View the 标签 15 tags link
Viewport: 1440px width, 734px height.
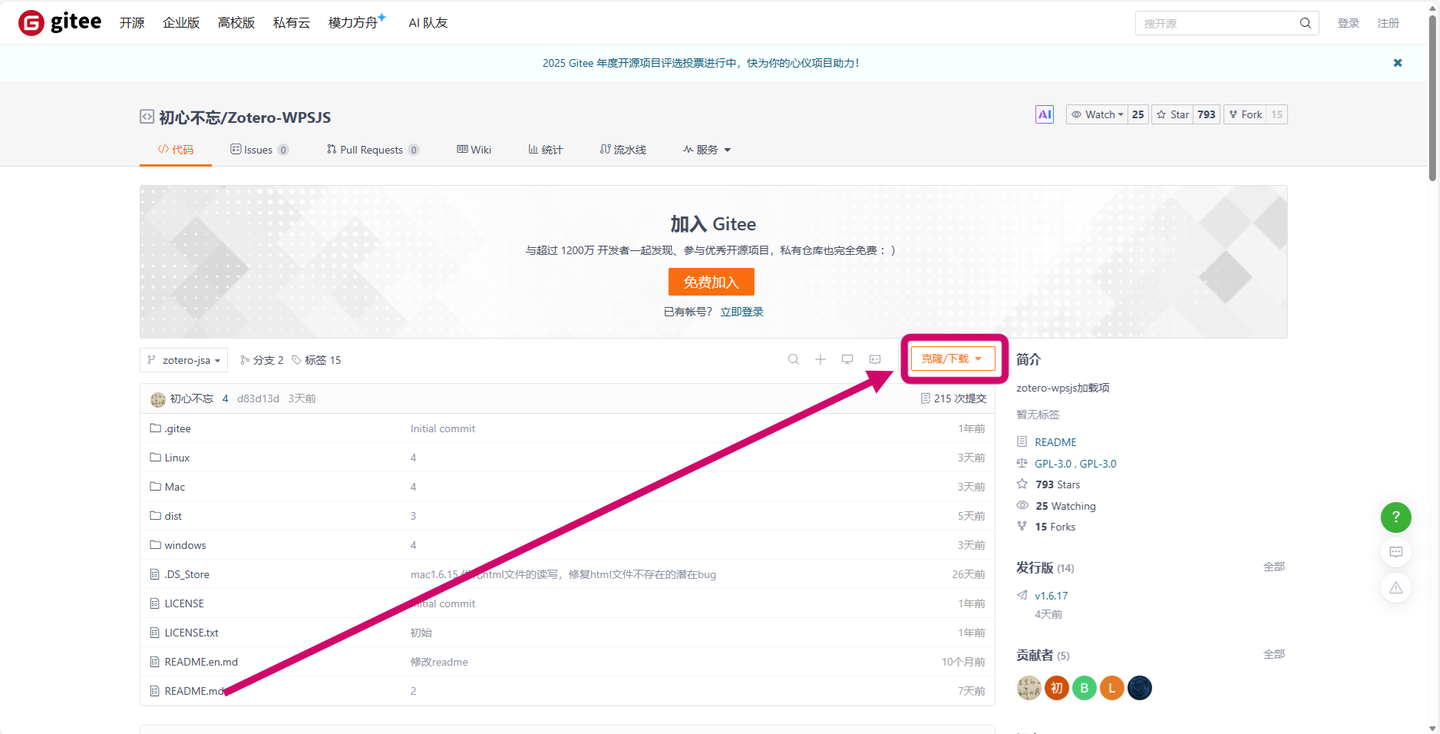click(316, 360)
